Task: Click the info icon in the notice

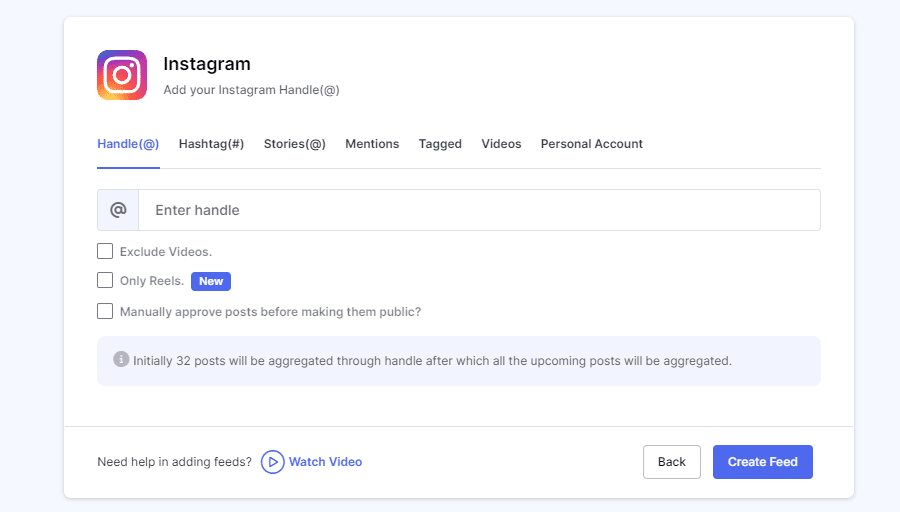Action: click(121, 359)
